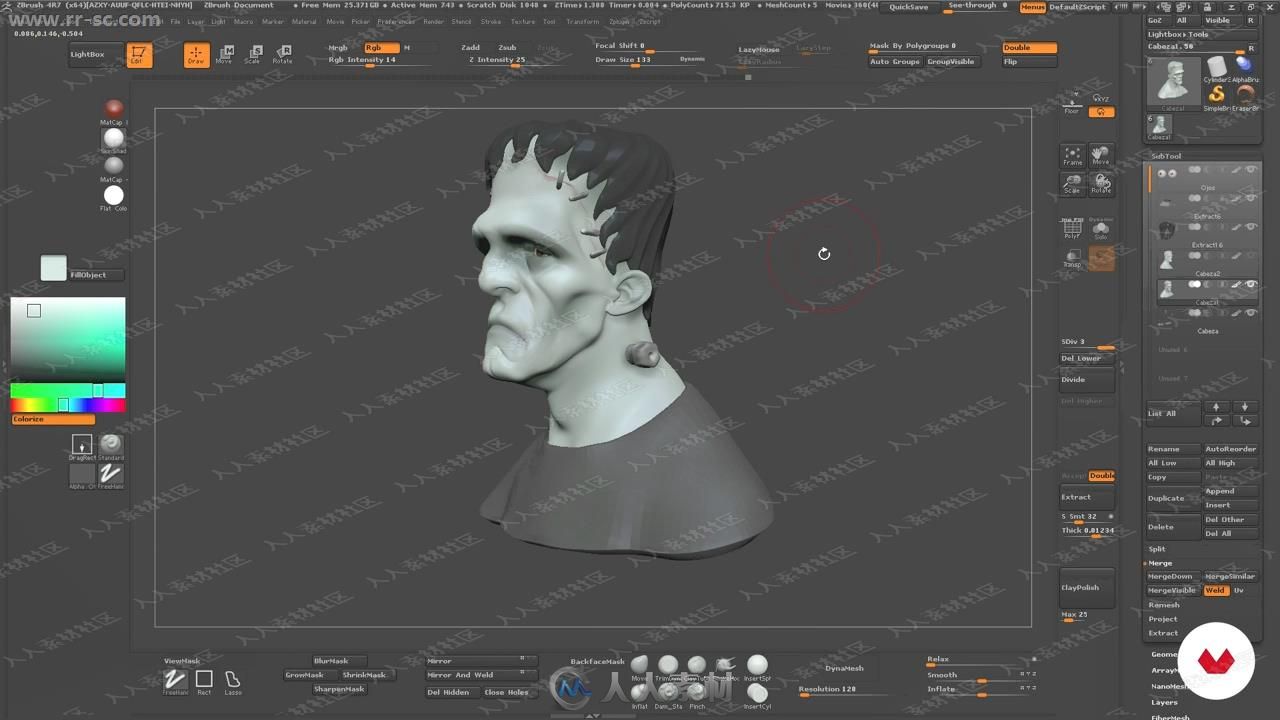This screenshot has height=720, width=1280.
Task: Click the Move canvas navigation icon
Action: coord(1101,155)
